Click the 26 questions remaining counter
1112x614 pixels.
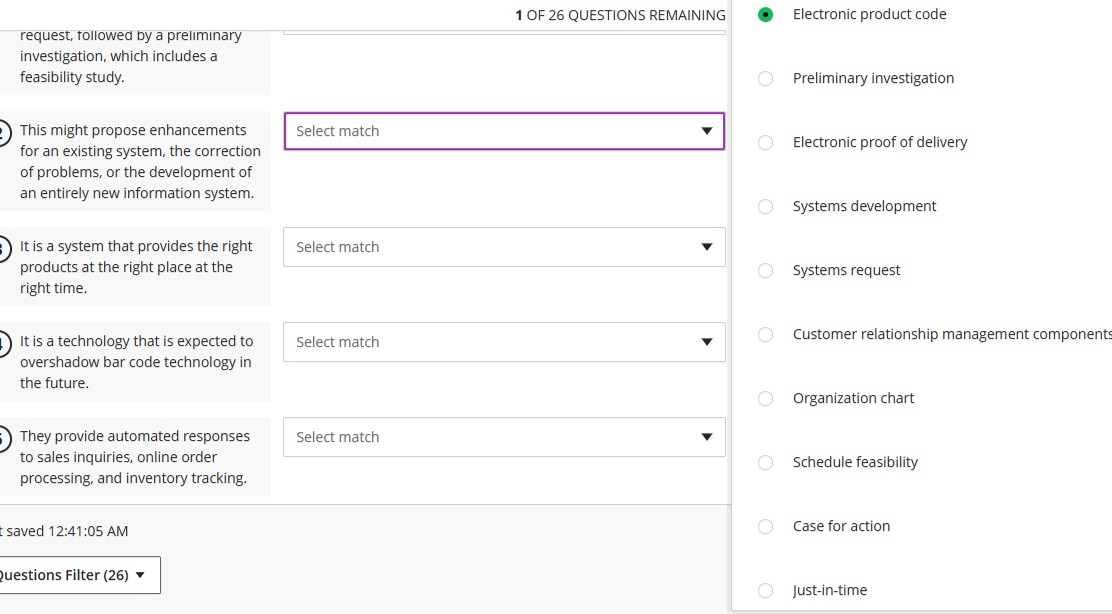[621, 15]
